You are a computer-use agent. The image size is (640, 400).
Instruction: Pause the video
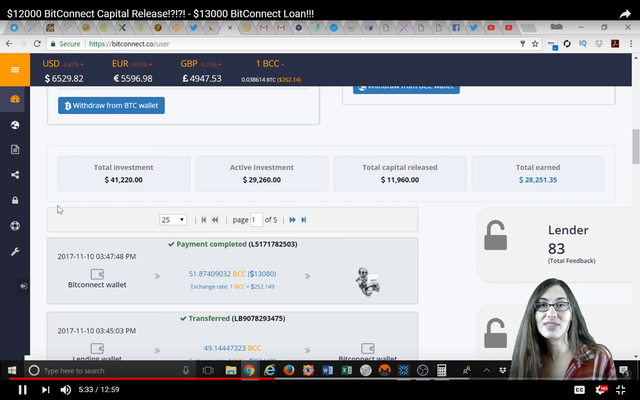tap(22, 390)
